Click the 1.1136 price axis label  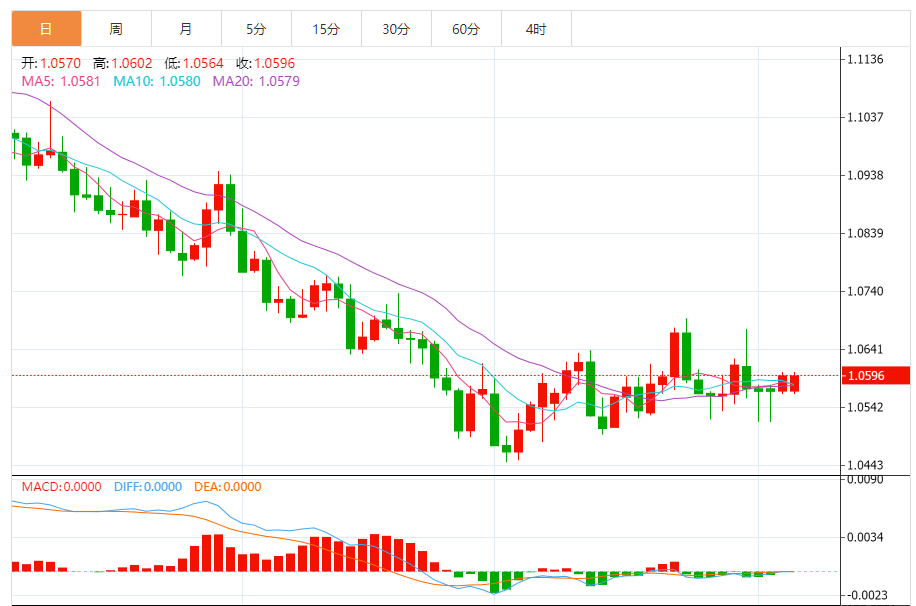(x=865, y=59)
